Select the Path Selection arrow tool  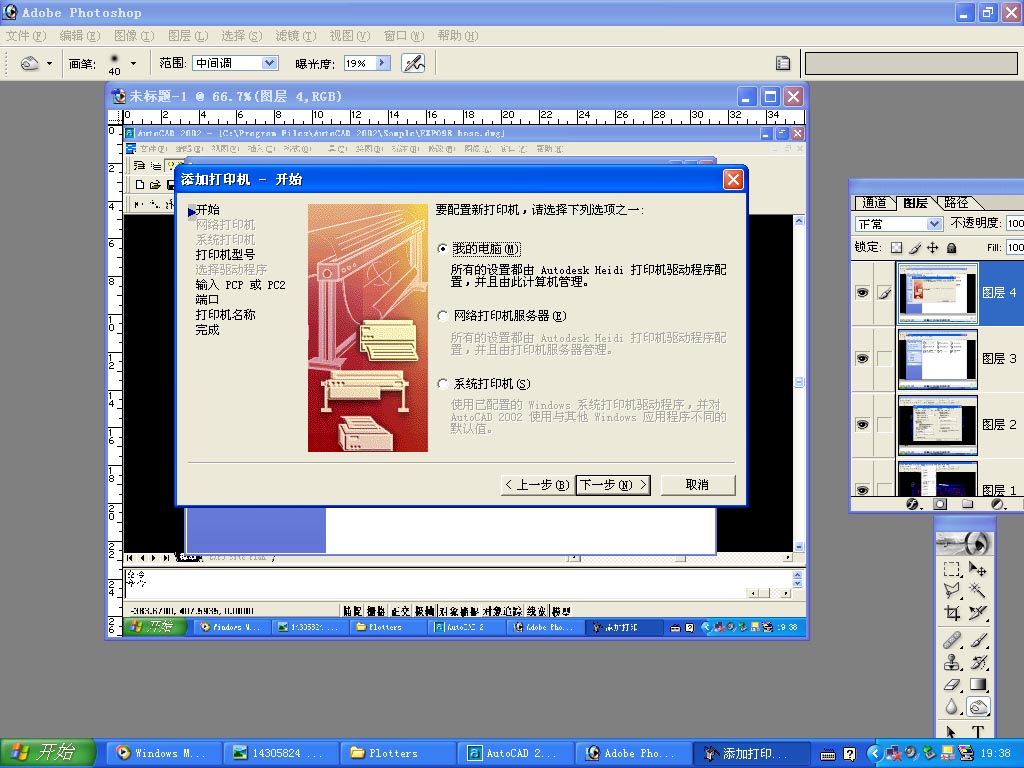952,731
